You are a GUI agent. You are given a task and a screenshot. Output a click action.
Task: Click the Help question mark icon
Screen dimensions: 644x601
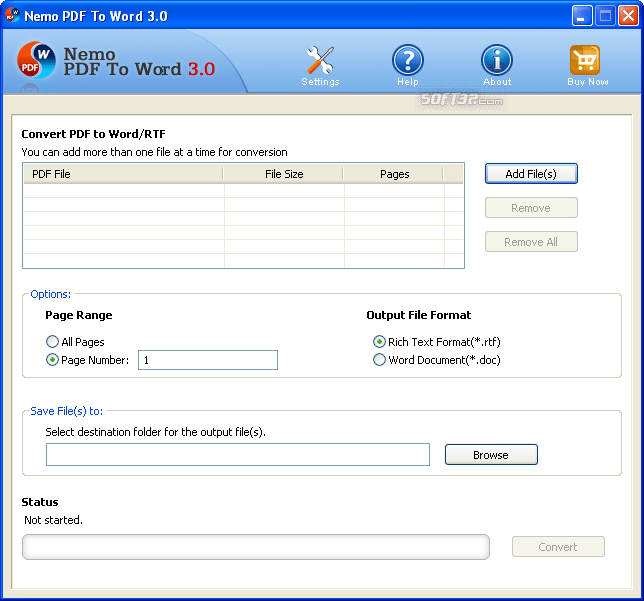(407, 60)
